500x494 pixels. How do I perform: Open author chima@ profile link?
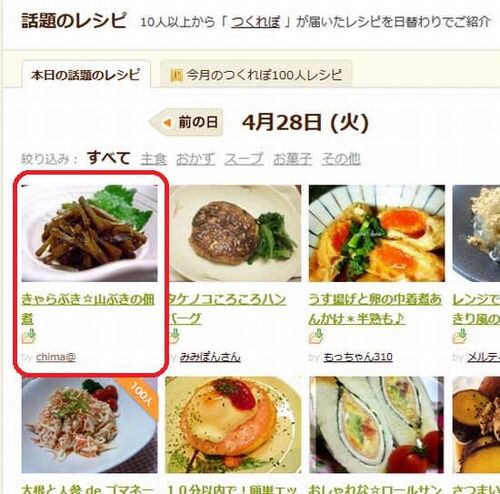(x=56, y=357)
